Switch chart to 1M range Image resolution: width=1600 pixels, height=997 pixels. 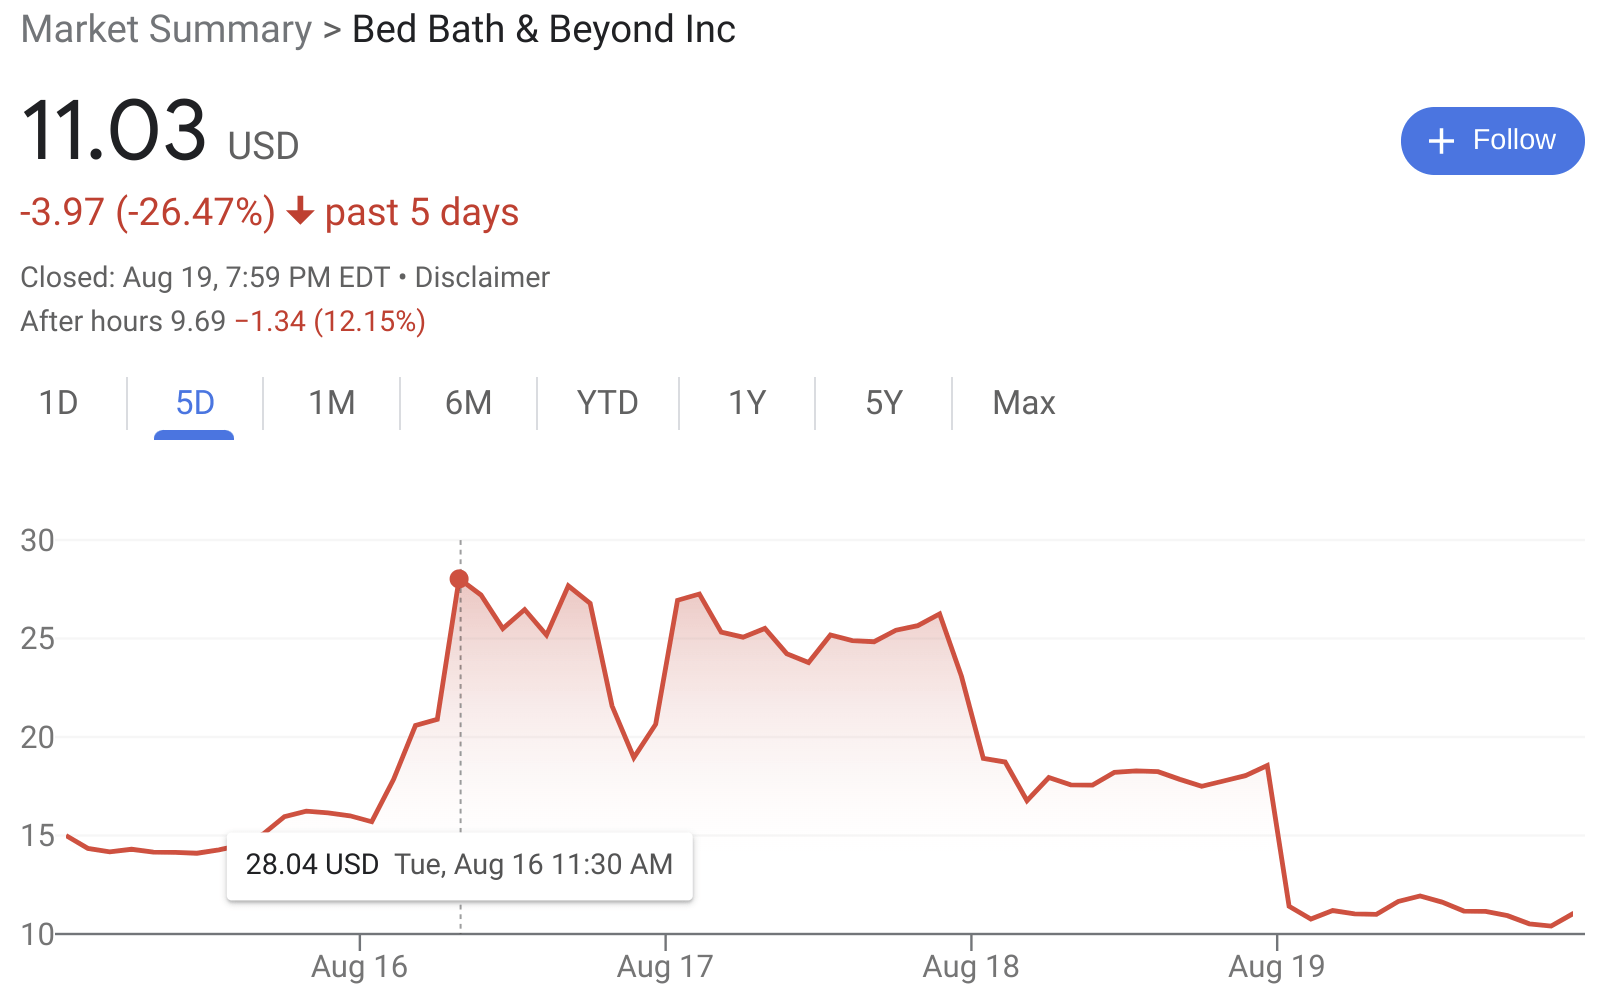[332, 403]
